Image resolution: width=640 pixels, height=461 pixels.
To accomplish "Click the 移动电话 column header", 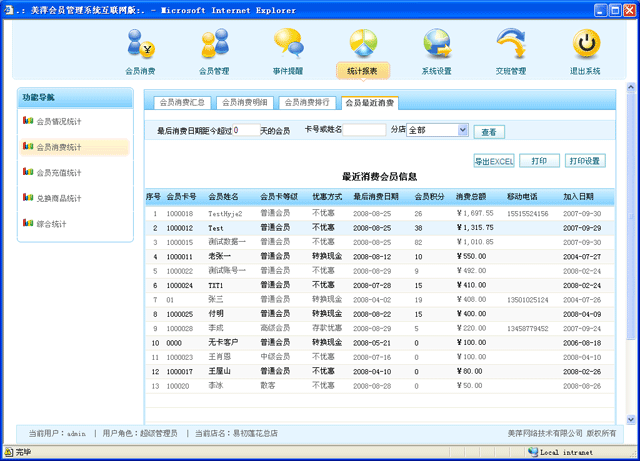I will [522, 197].
